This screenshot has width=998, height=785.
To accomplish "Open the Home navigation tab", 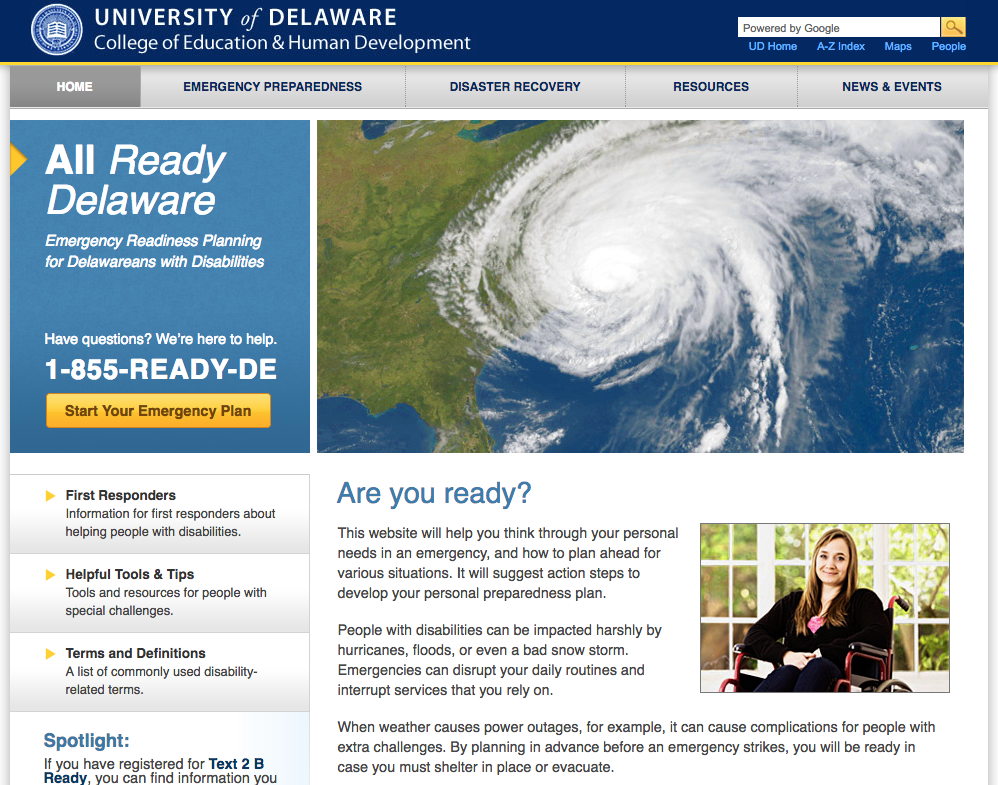I will (75, 87).
